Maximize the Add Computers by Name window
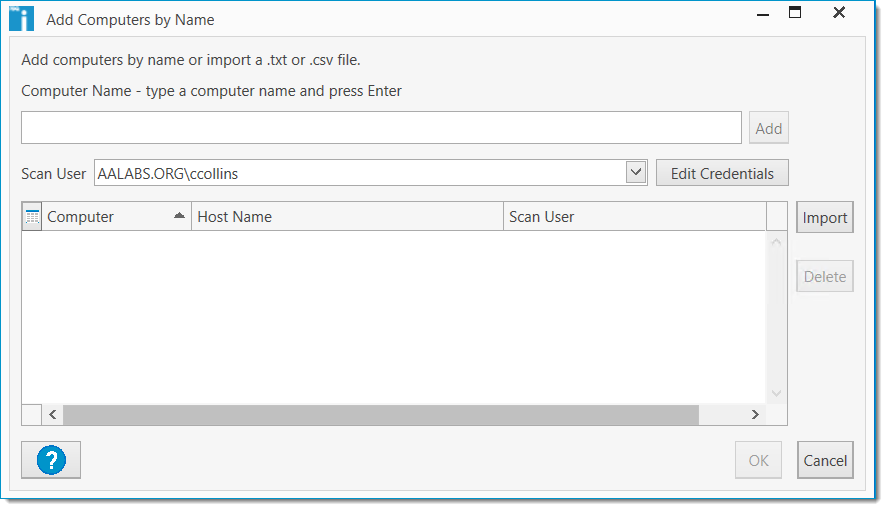 coord(795,13)
